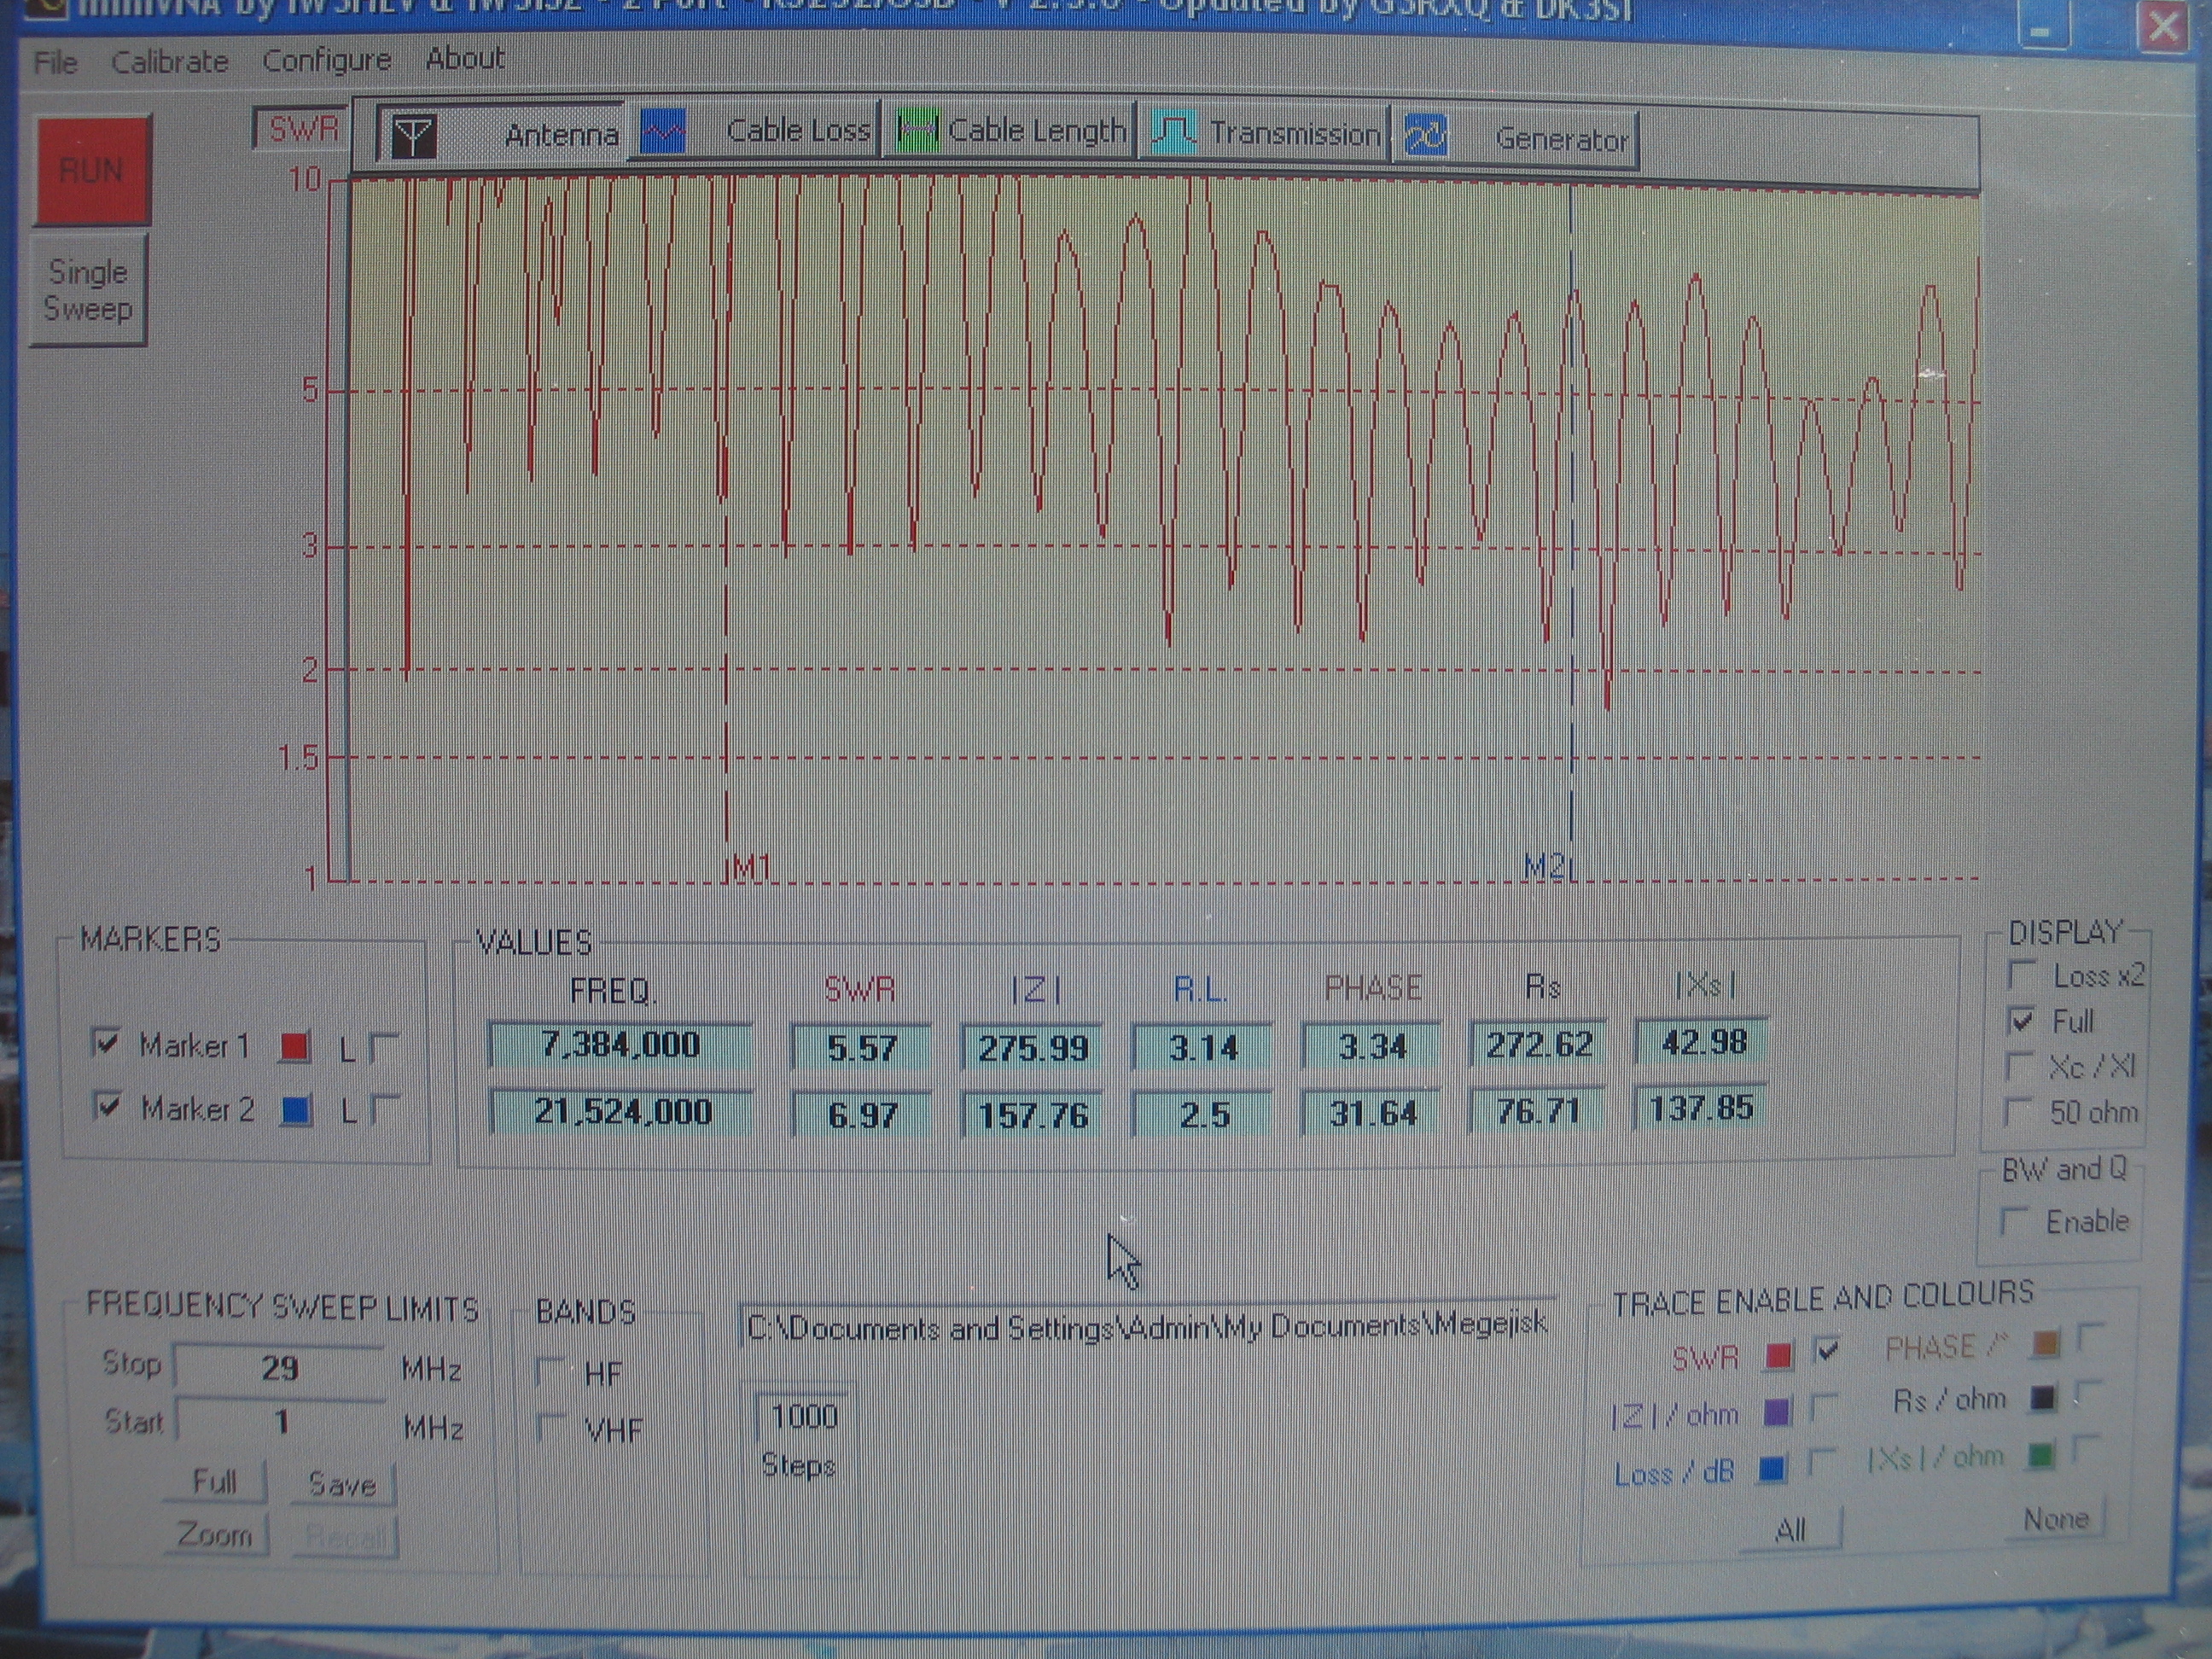
Task: Enable the Xc / Xl display option
Action: tap(2019, 1066)
